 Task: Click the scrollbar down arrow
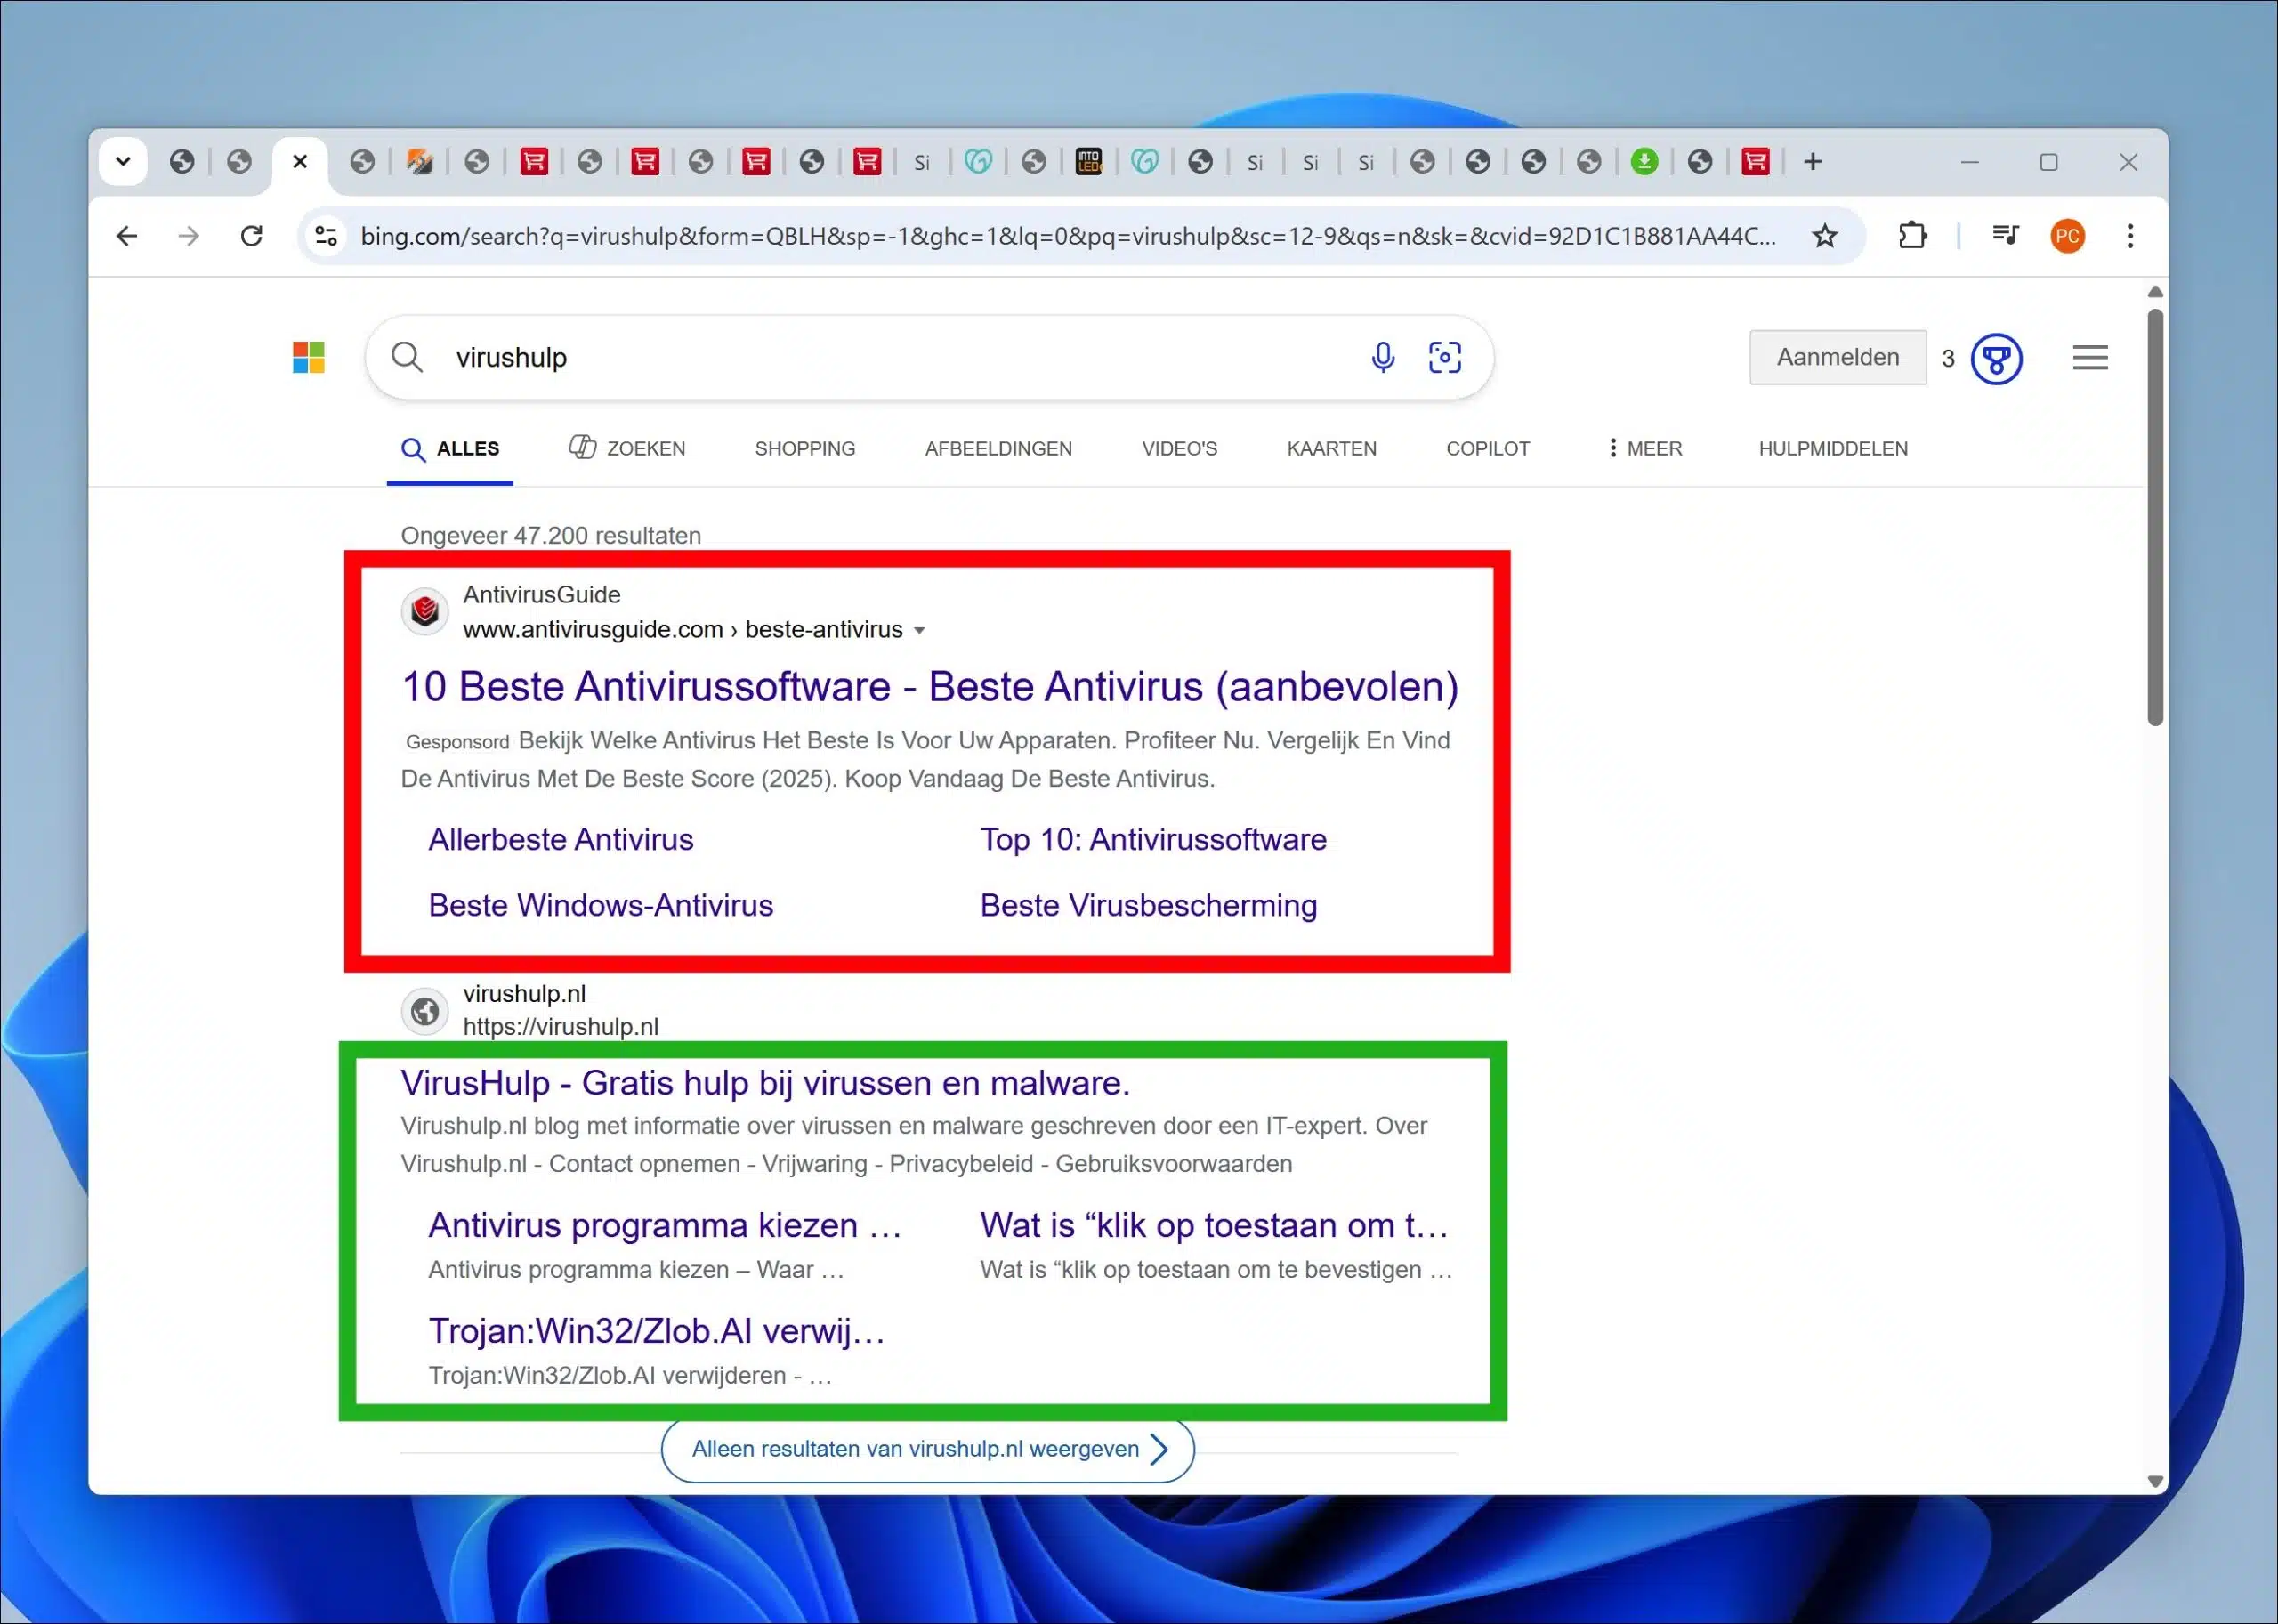point(2155,1482)
